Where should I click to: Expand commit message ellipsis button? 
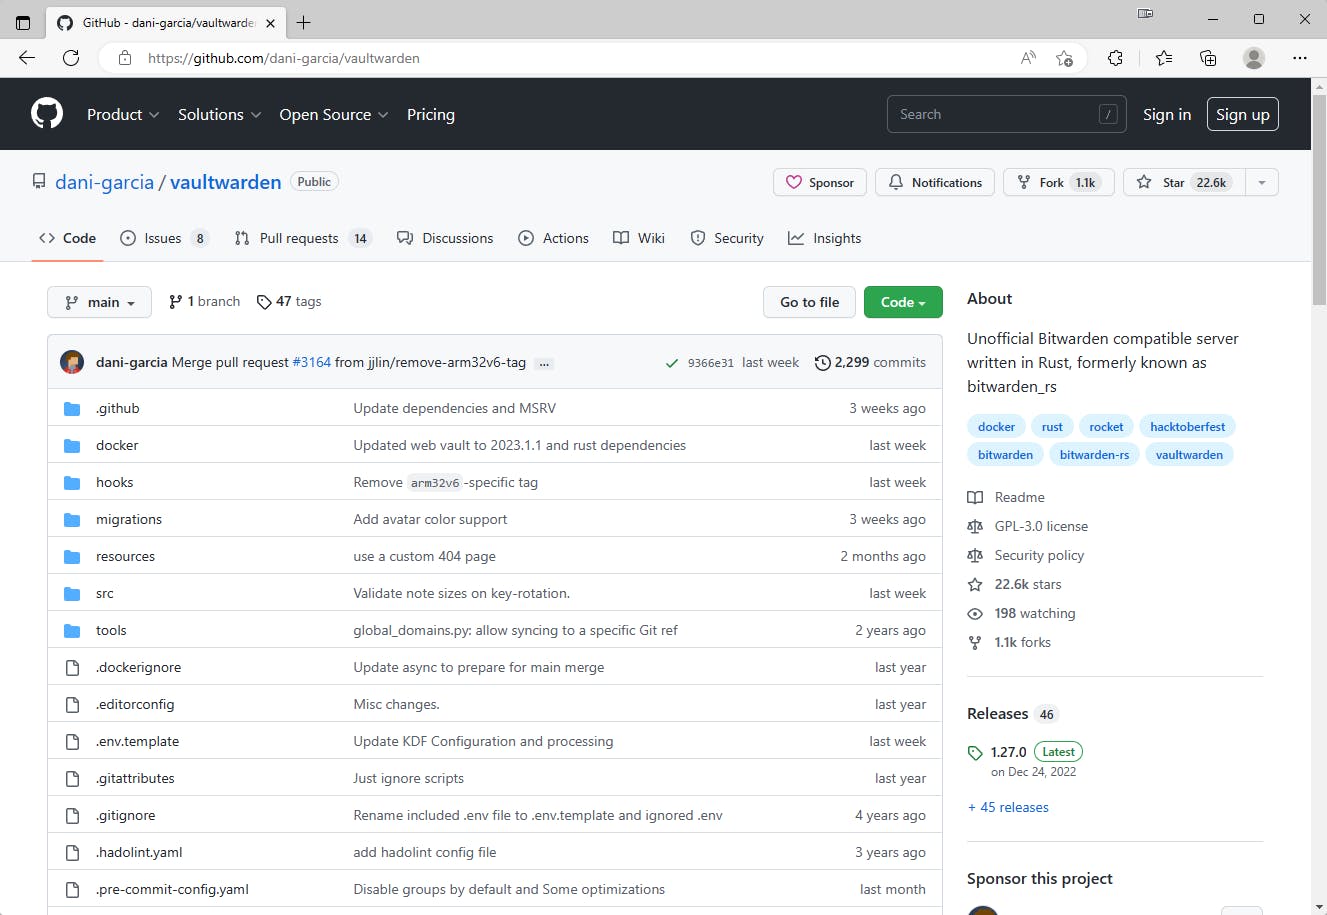544,363
